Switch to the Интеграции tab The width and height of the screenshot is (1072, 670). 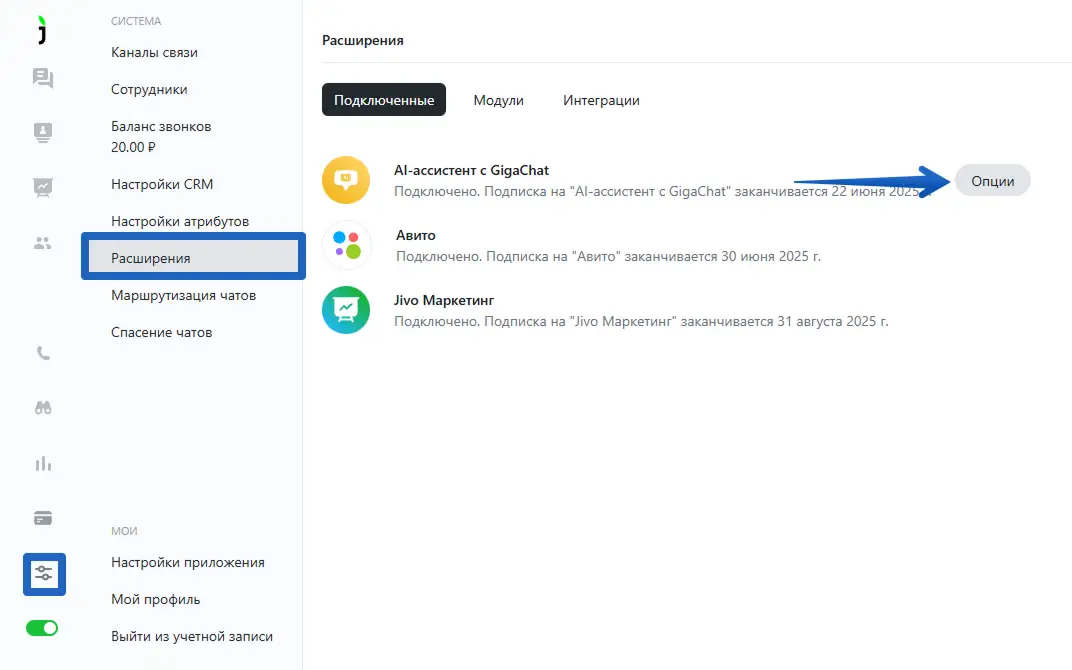pos(601,100)
